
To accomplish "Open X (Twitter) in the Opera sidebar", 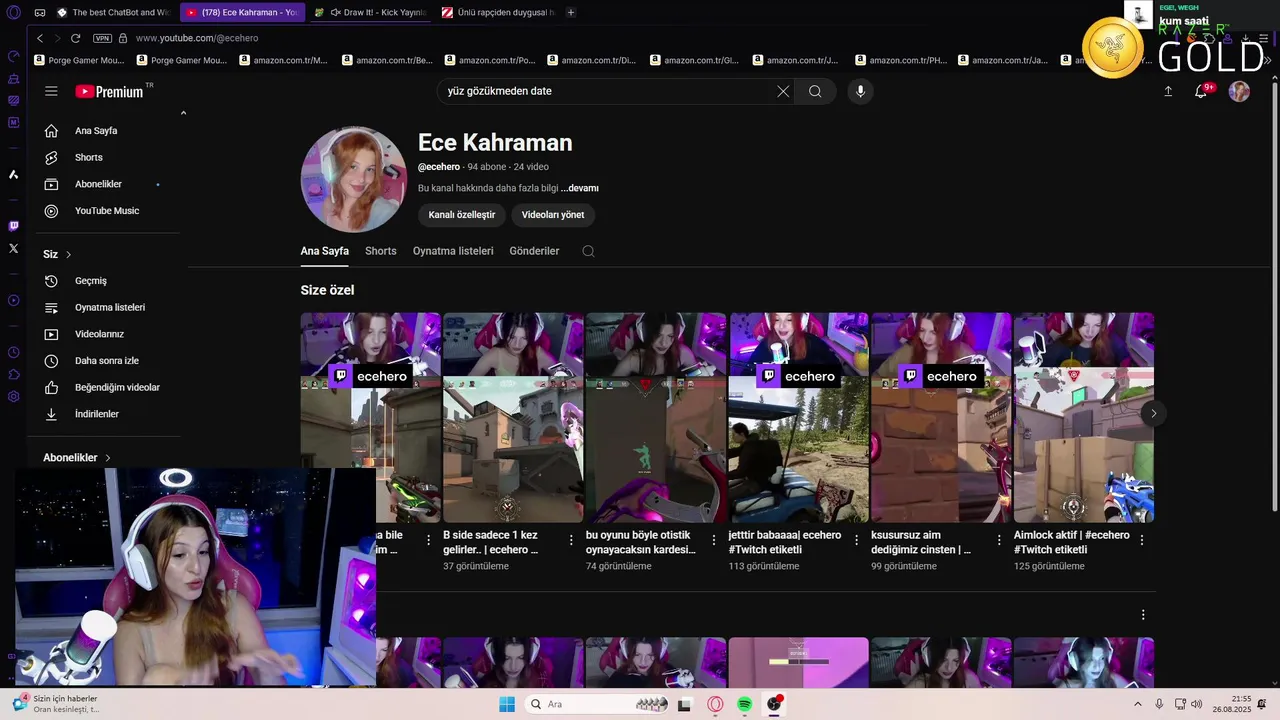I will (x=13, y=248).
